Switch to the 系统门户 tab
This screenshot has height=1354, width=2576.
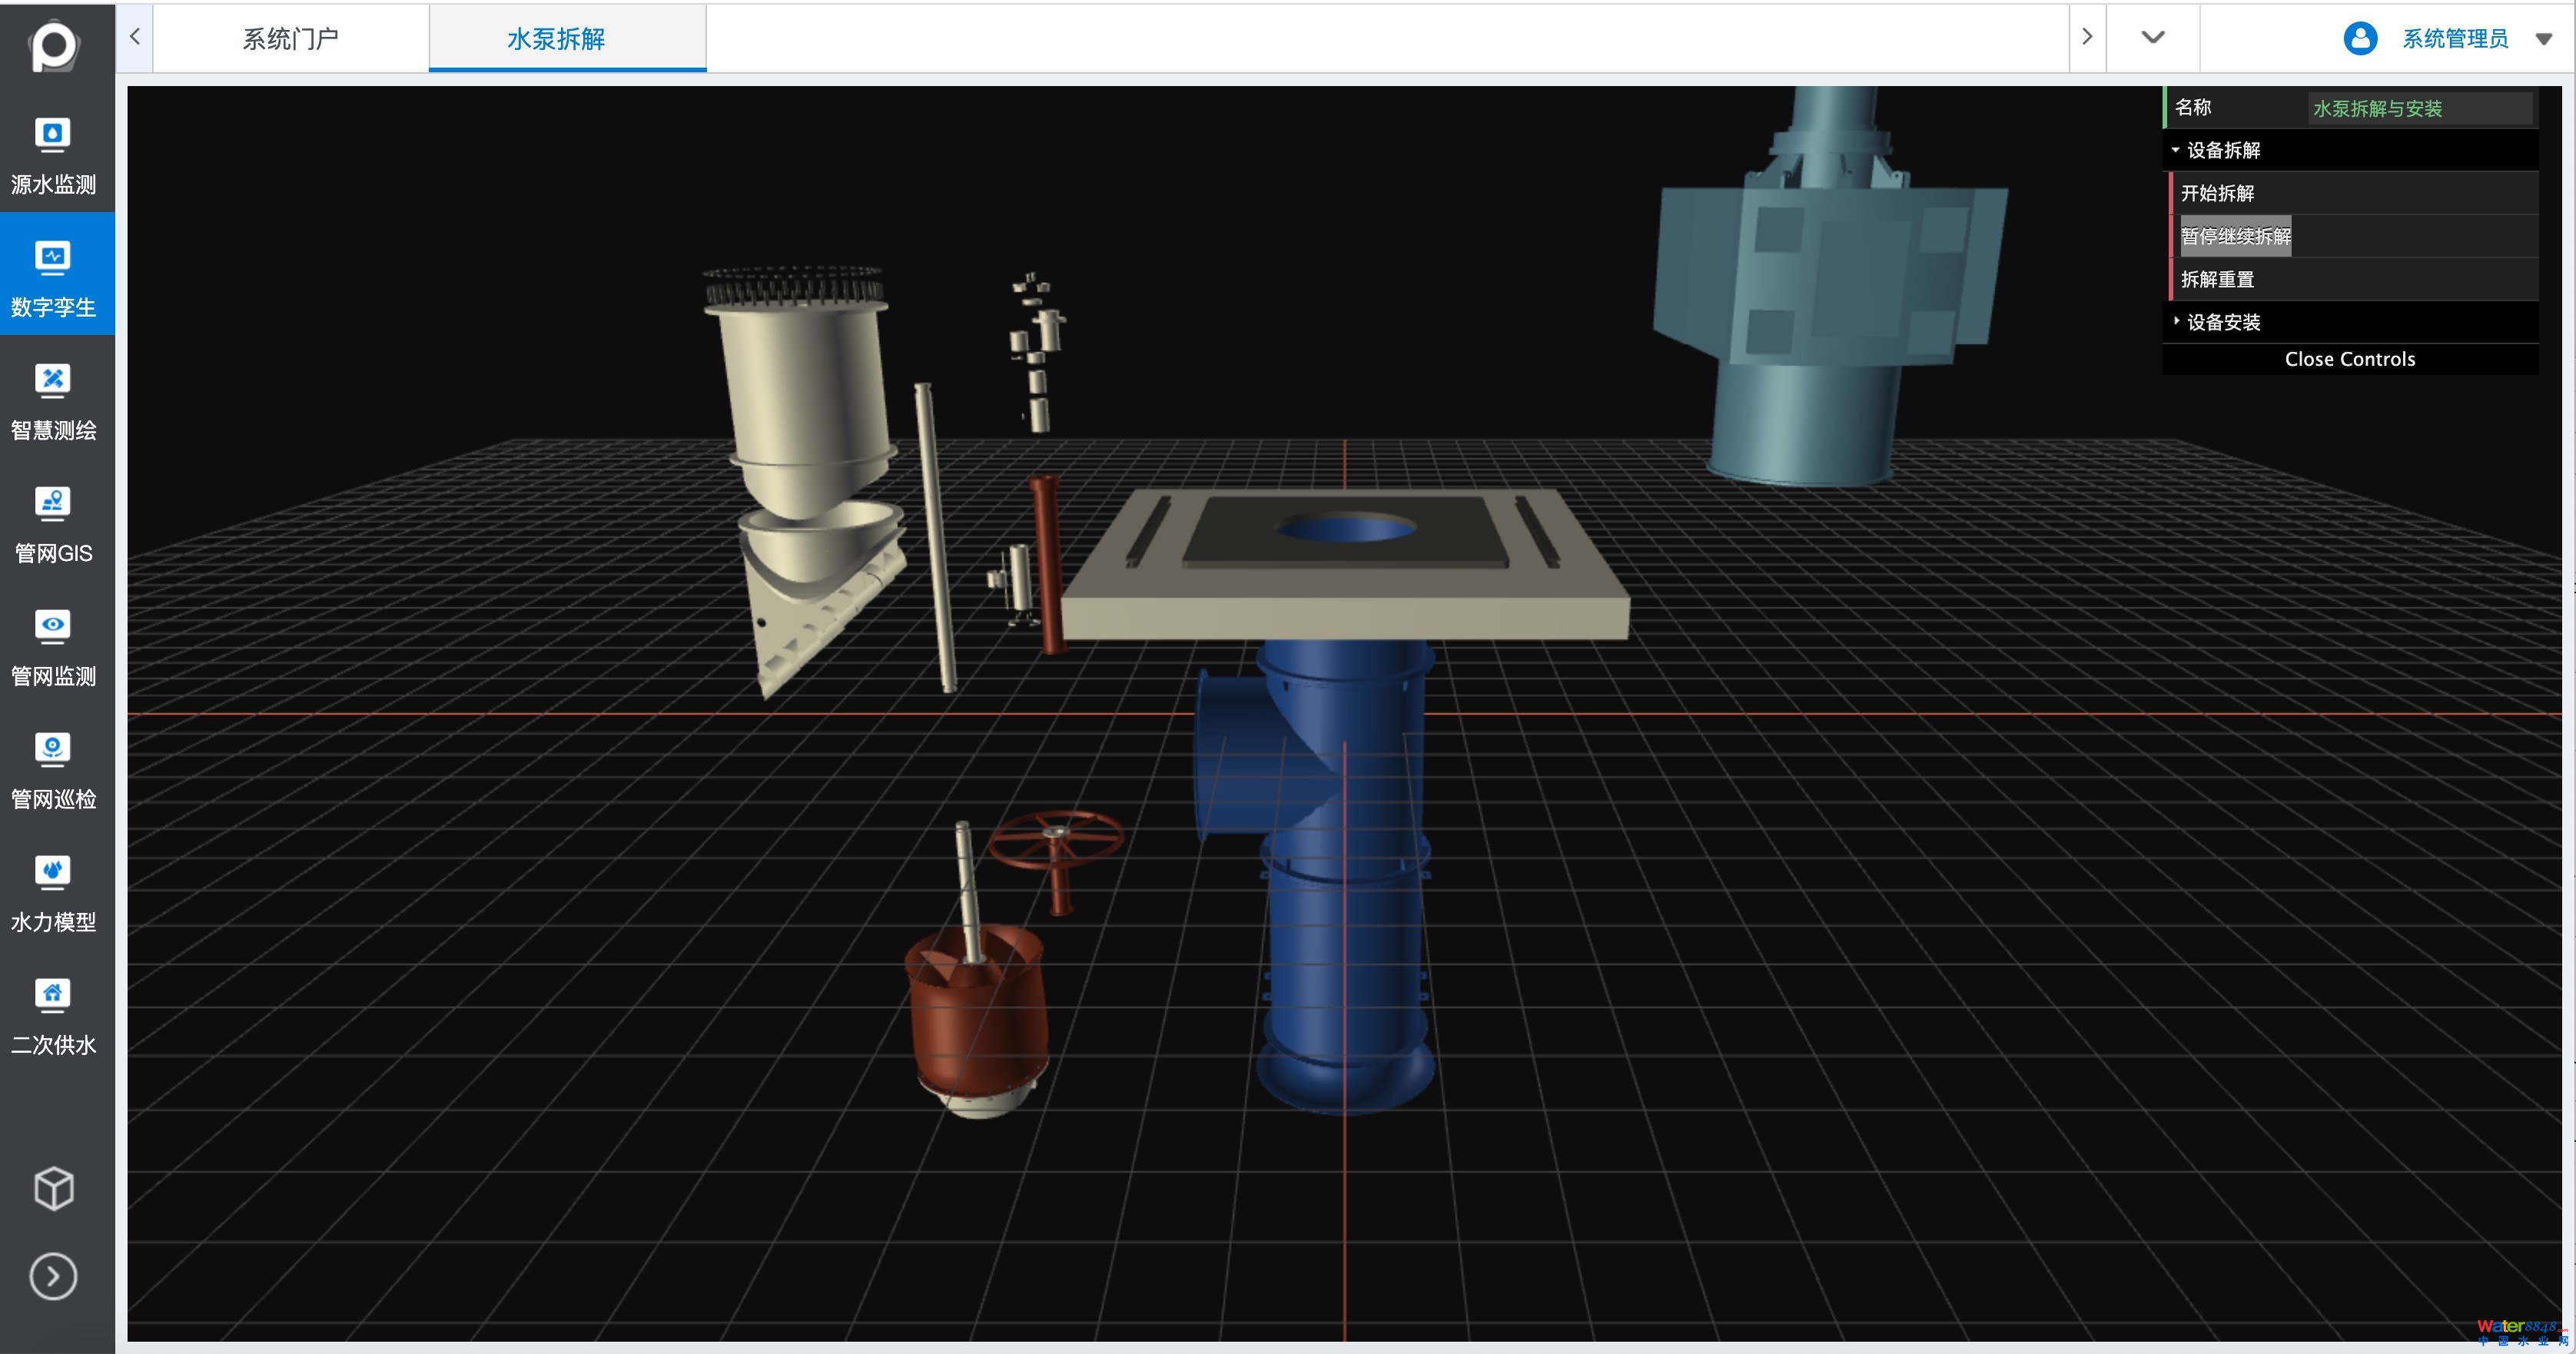[290, 39]
